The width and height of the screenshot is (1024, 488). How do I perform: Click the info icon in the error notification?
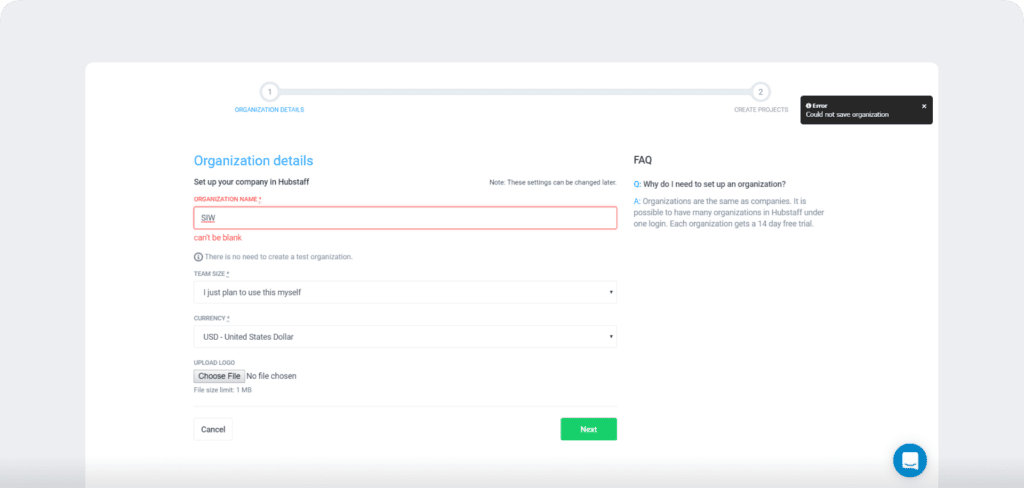(809, 105)
